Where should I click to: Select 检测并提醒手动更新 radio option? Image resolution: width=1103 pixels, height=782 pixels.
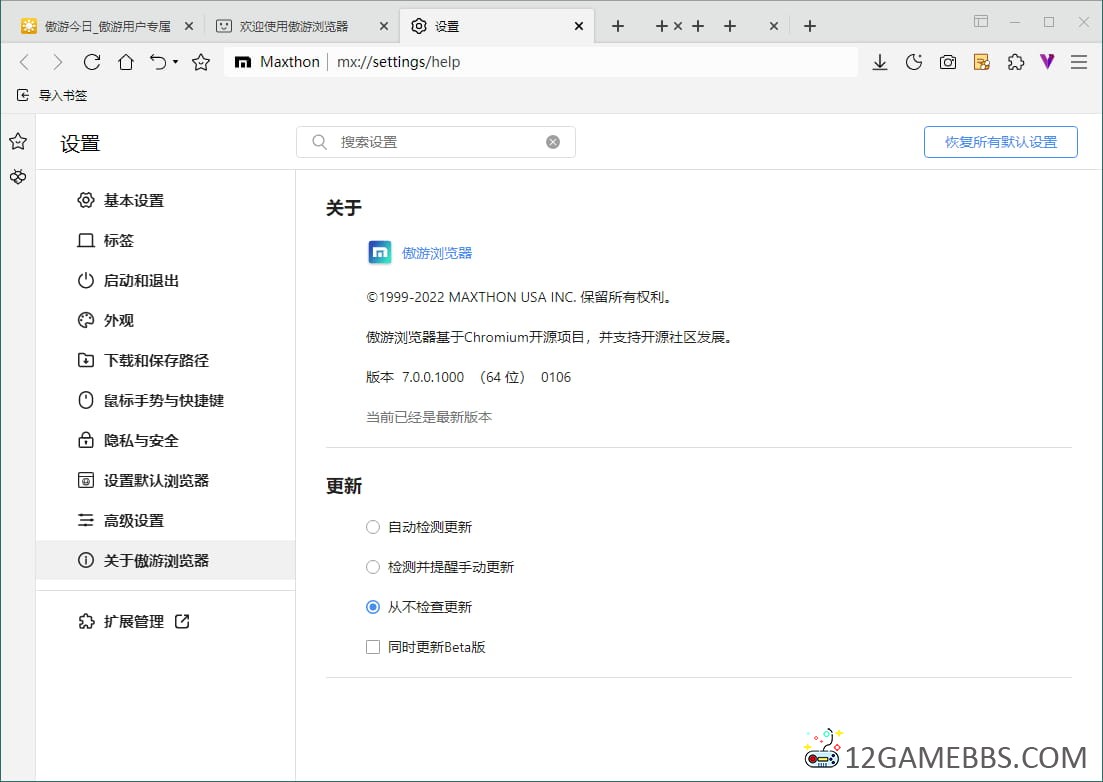pyautogui.click(x=373, y=567)
